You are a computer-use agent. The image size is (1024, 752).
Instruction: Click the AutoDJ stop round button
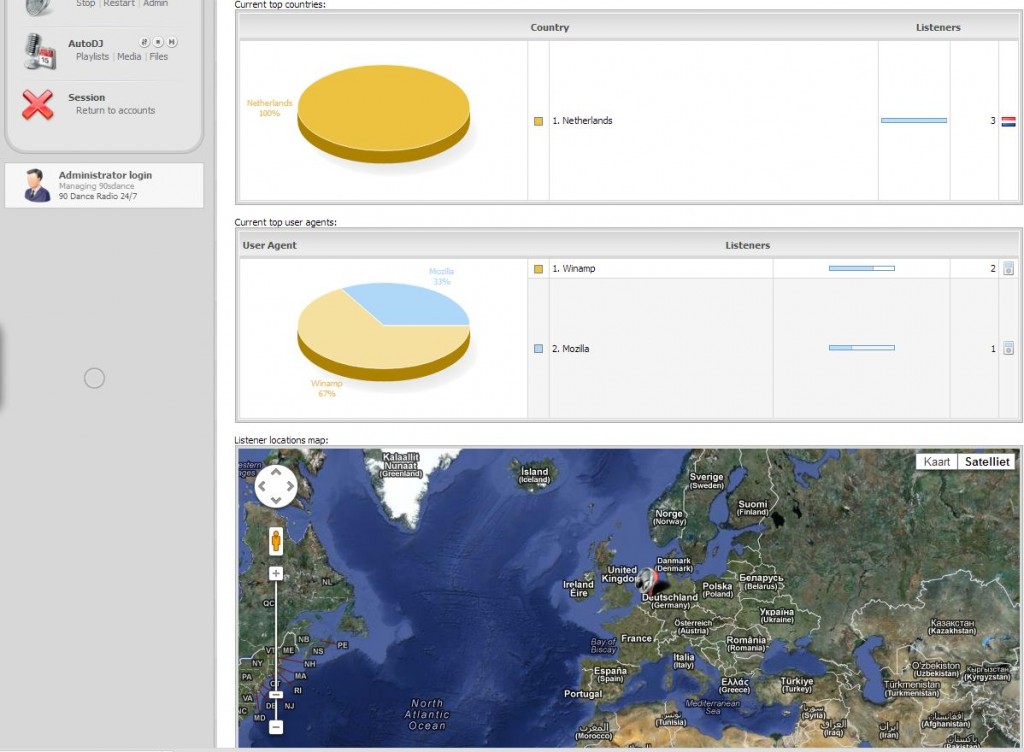(158, 42)
